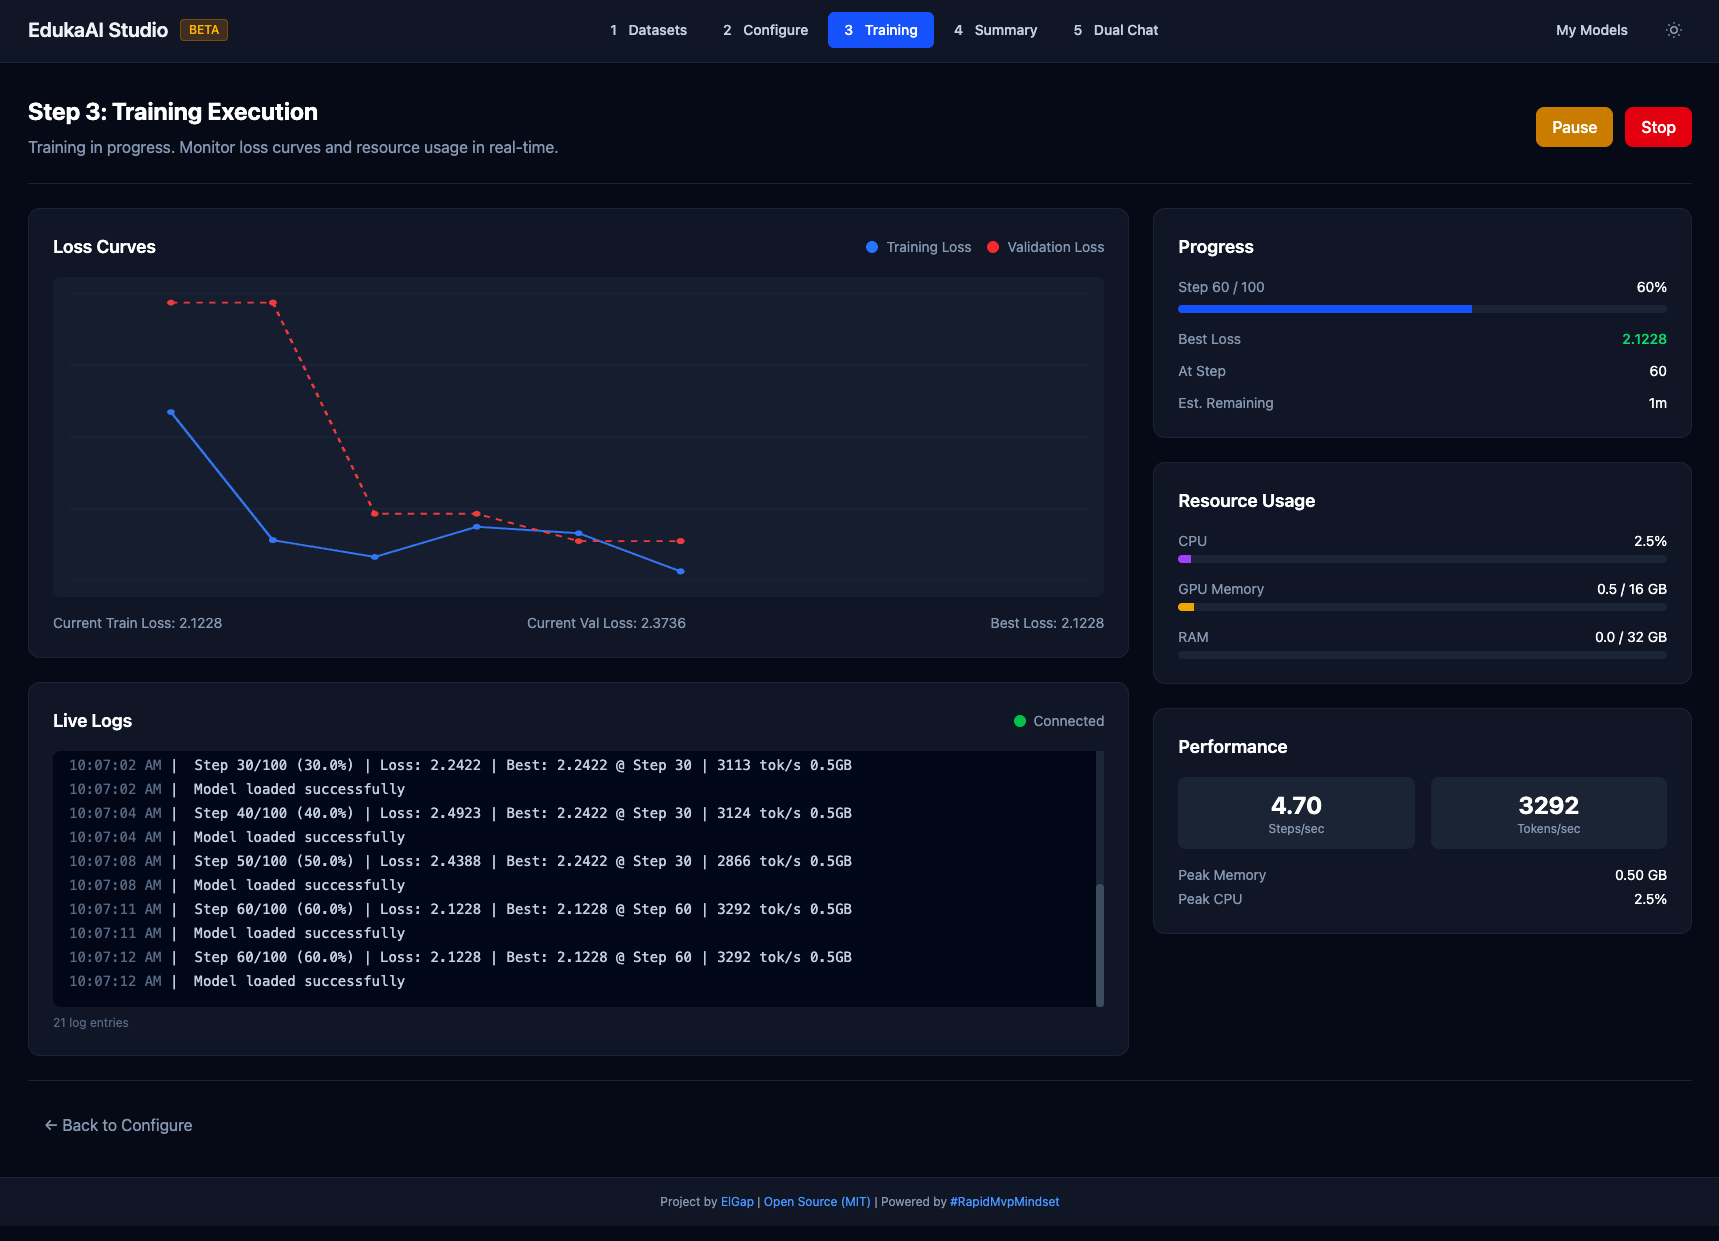Toggle Training Loss series in chart legend
Screen dimensions: 1719x1241
point(917,247)
